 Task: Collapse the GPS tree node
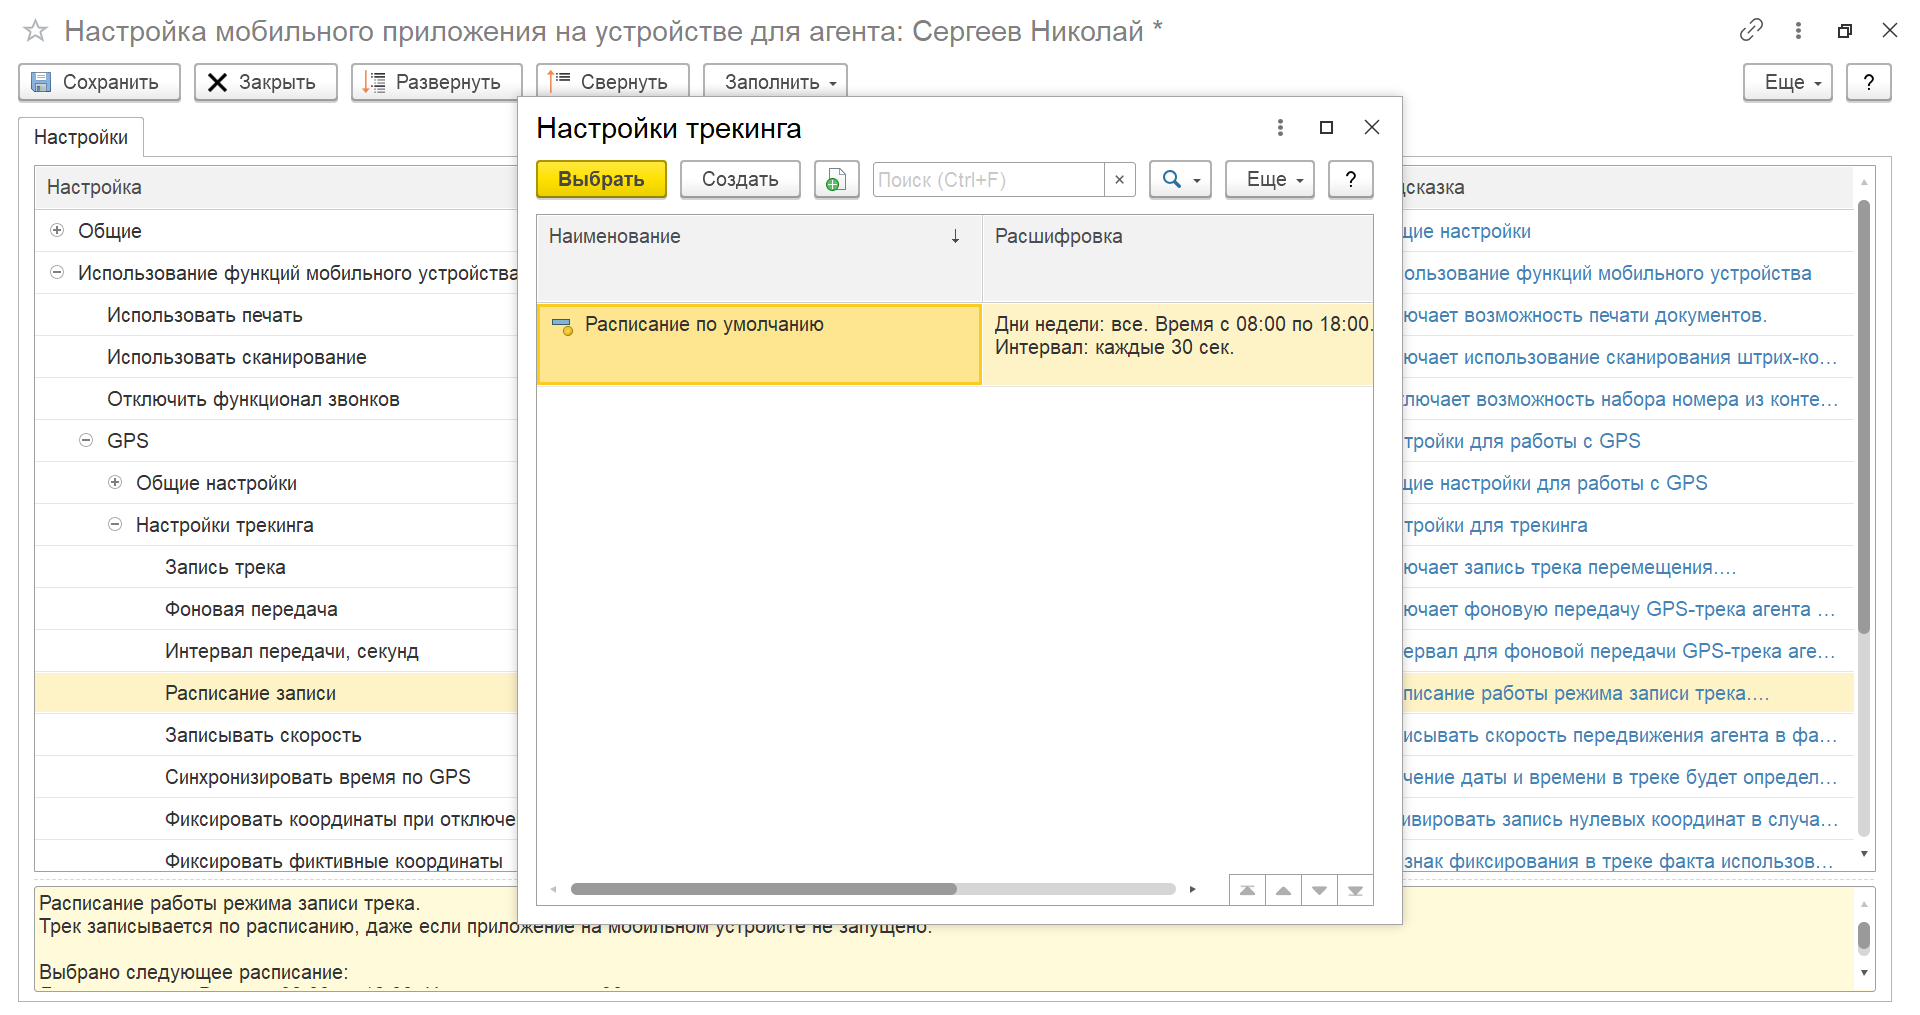click(x=86, y=440)
